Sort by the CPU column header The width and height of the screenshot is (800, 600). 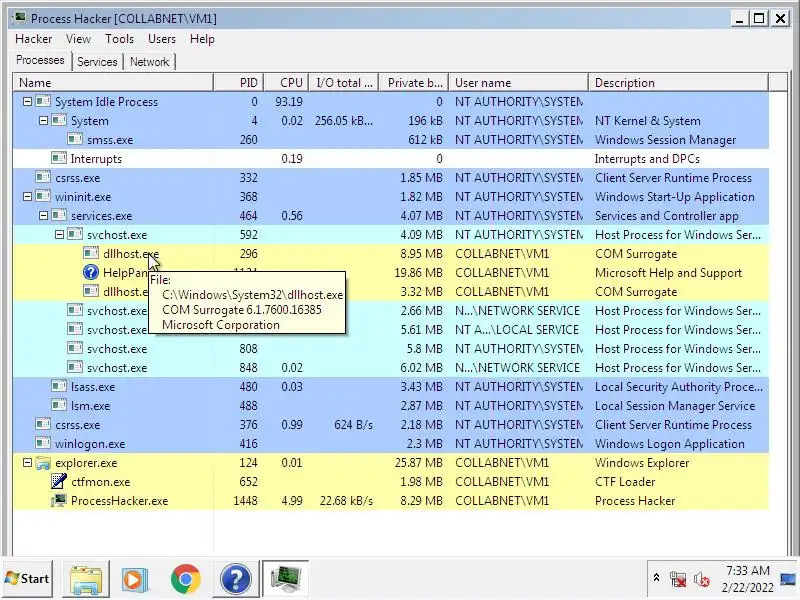click(x=286, y=83)
